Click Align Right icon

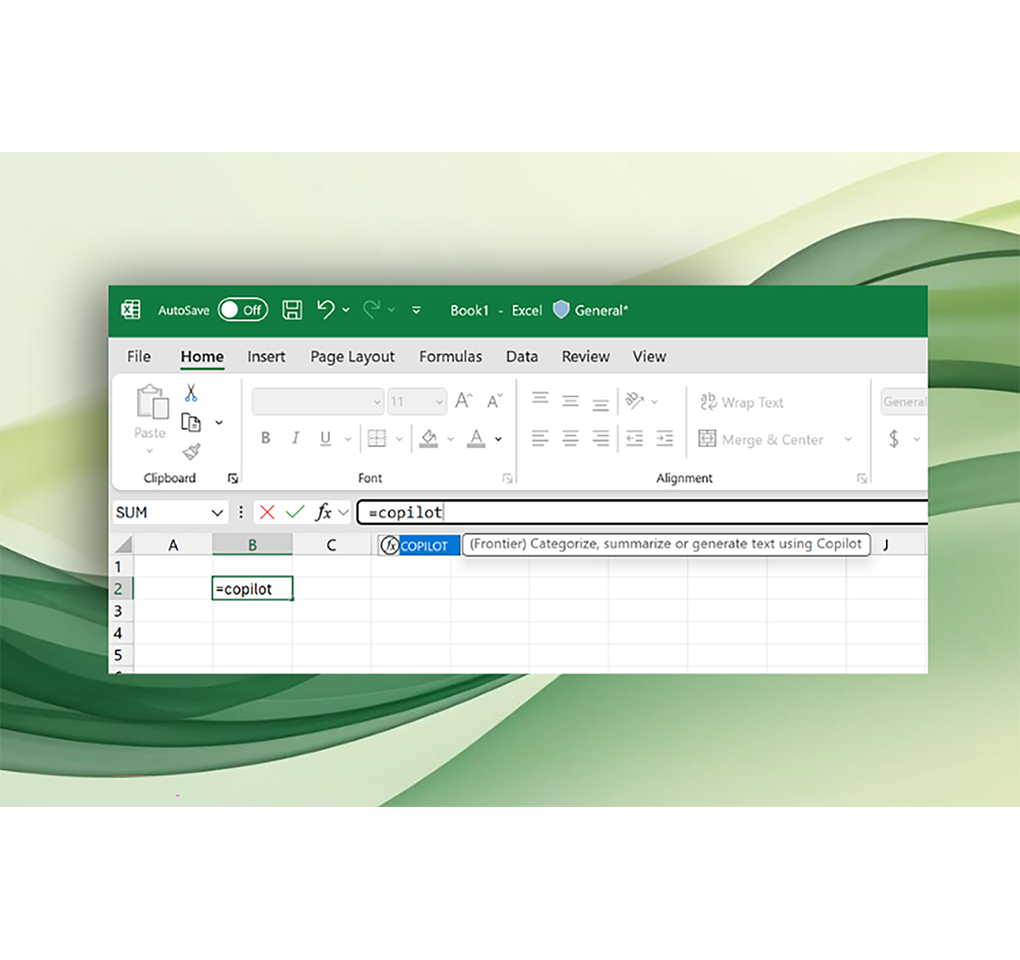600,438
